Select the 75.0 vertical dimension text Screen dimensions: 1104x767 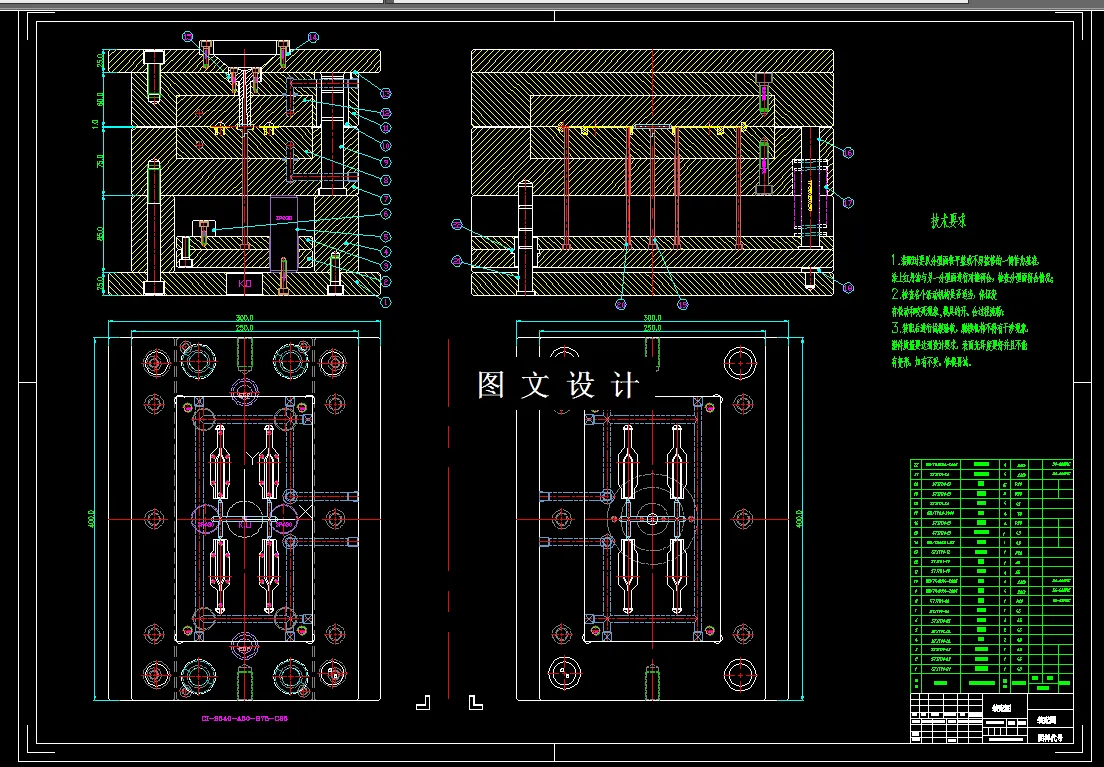(100, 161)
